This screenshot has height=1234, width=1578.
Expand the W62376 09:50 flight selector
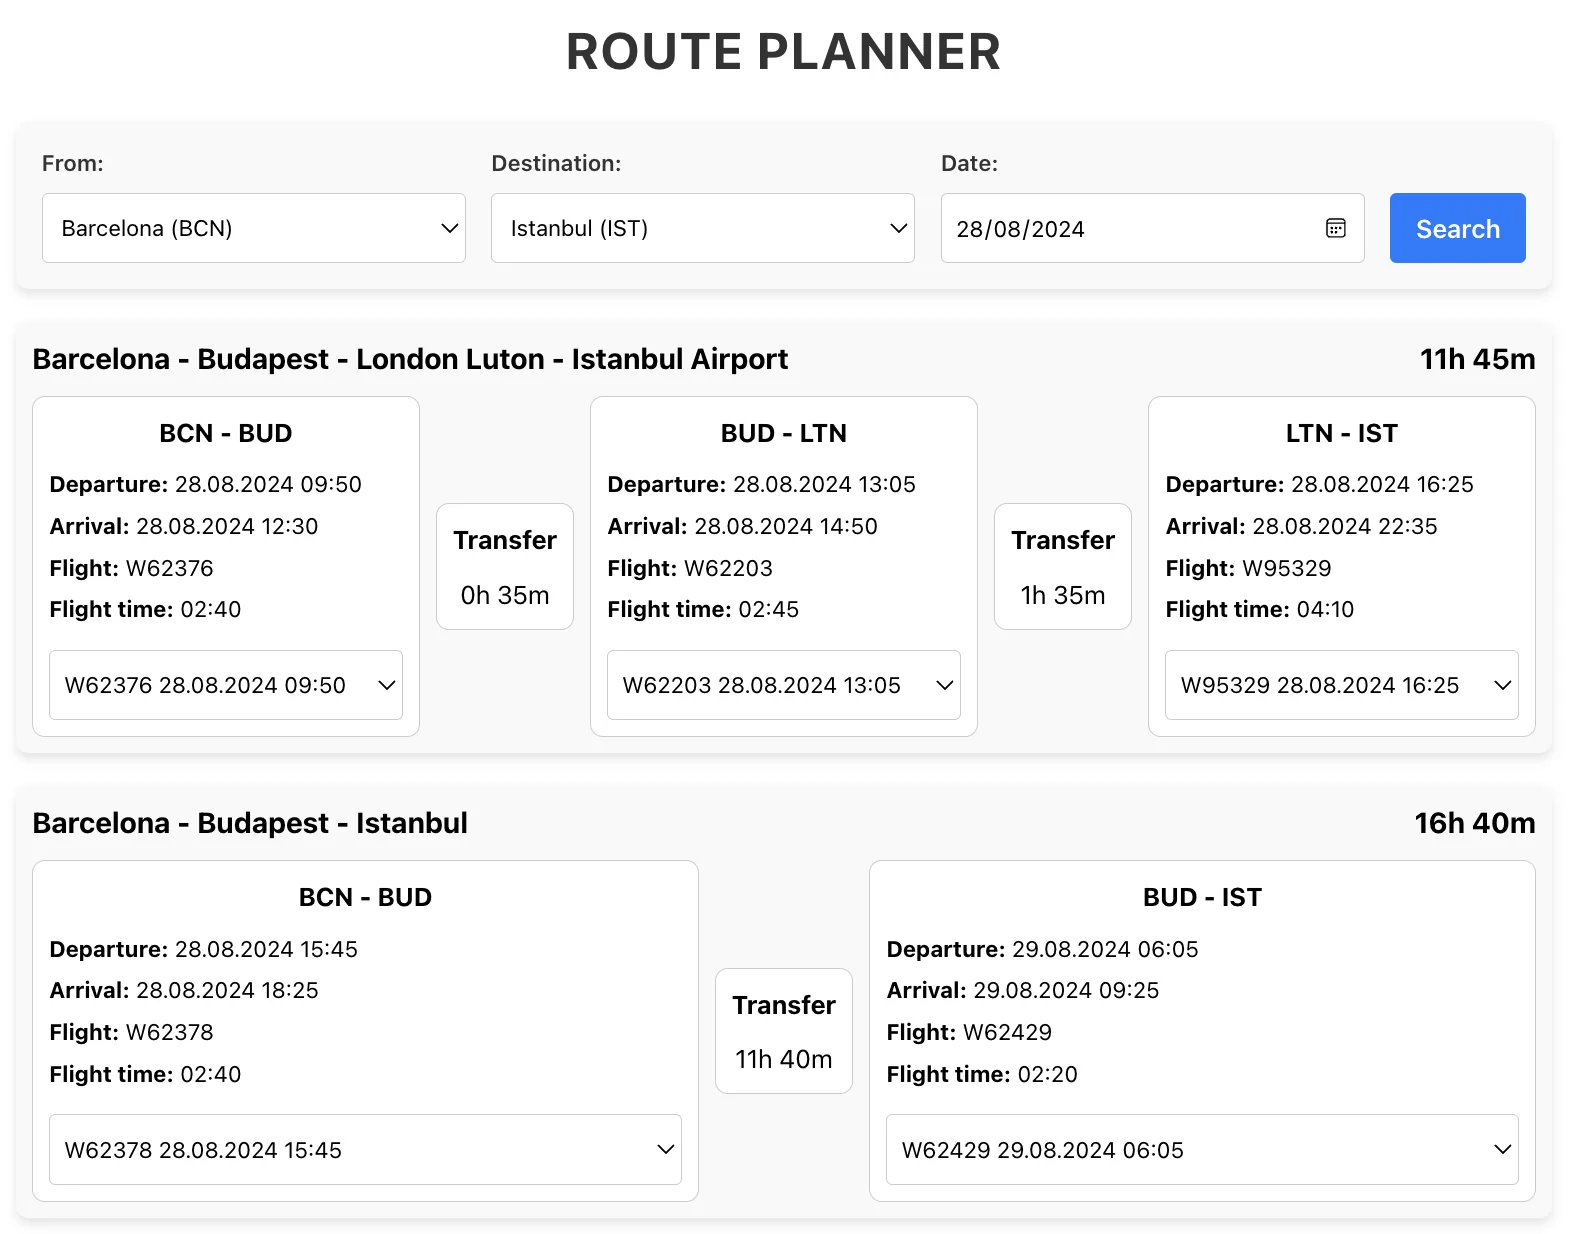[226, 685]
